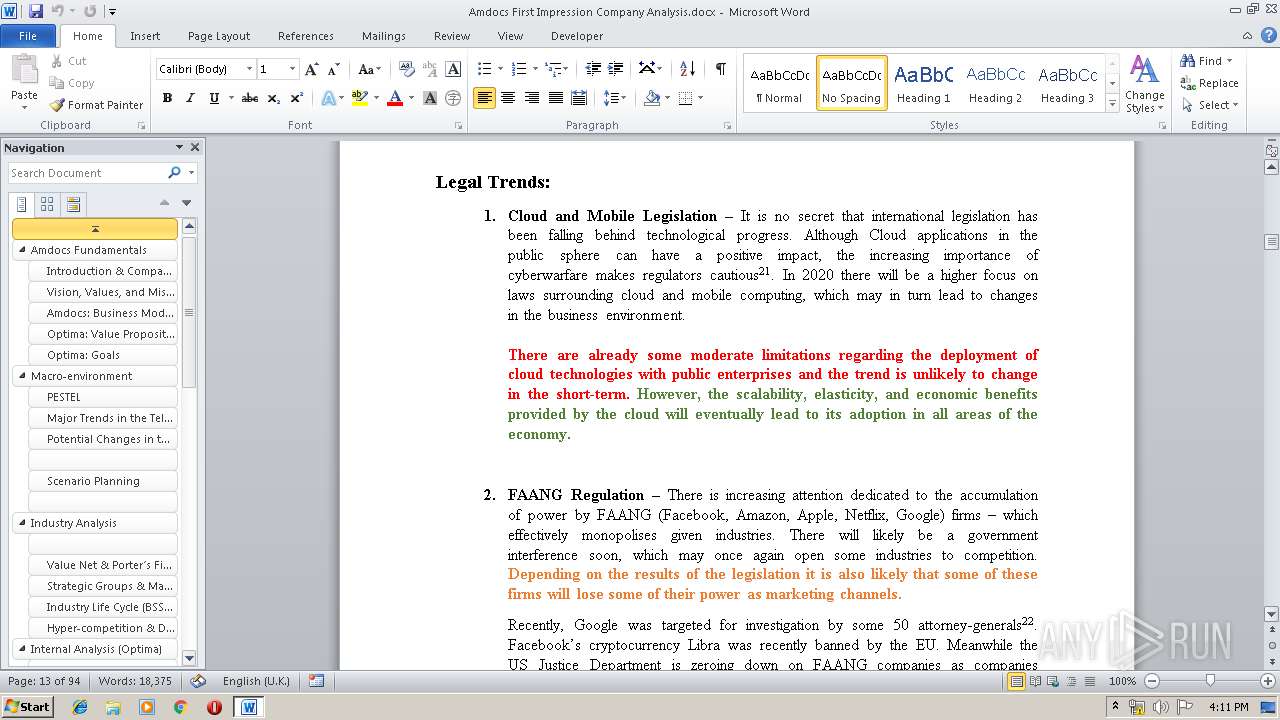
Task: Toggle Subscript formatting
Action: [274, 98]
